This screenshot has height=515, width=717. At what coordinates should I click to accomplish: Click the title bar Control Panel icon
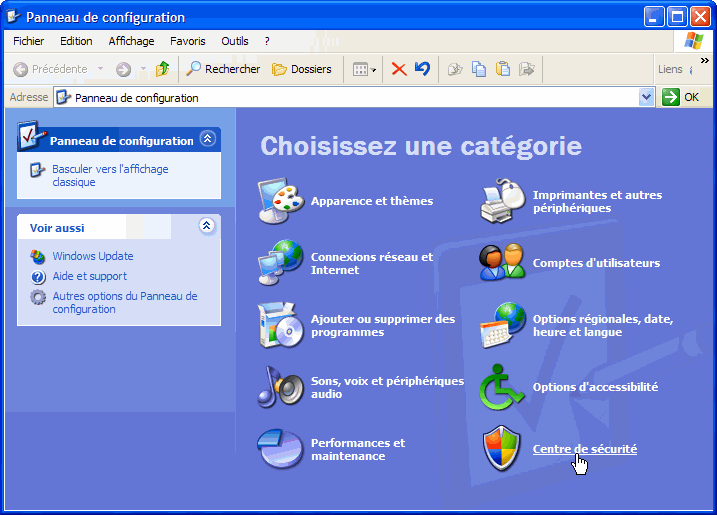14,16
